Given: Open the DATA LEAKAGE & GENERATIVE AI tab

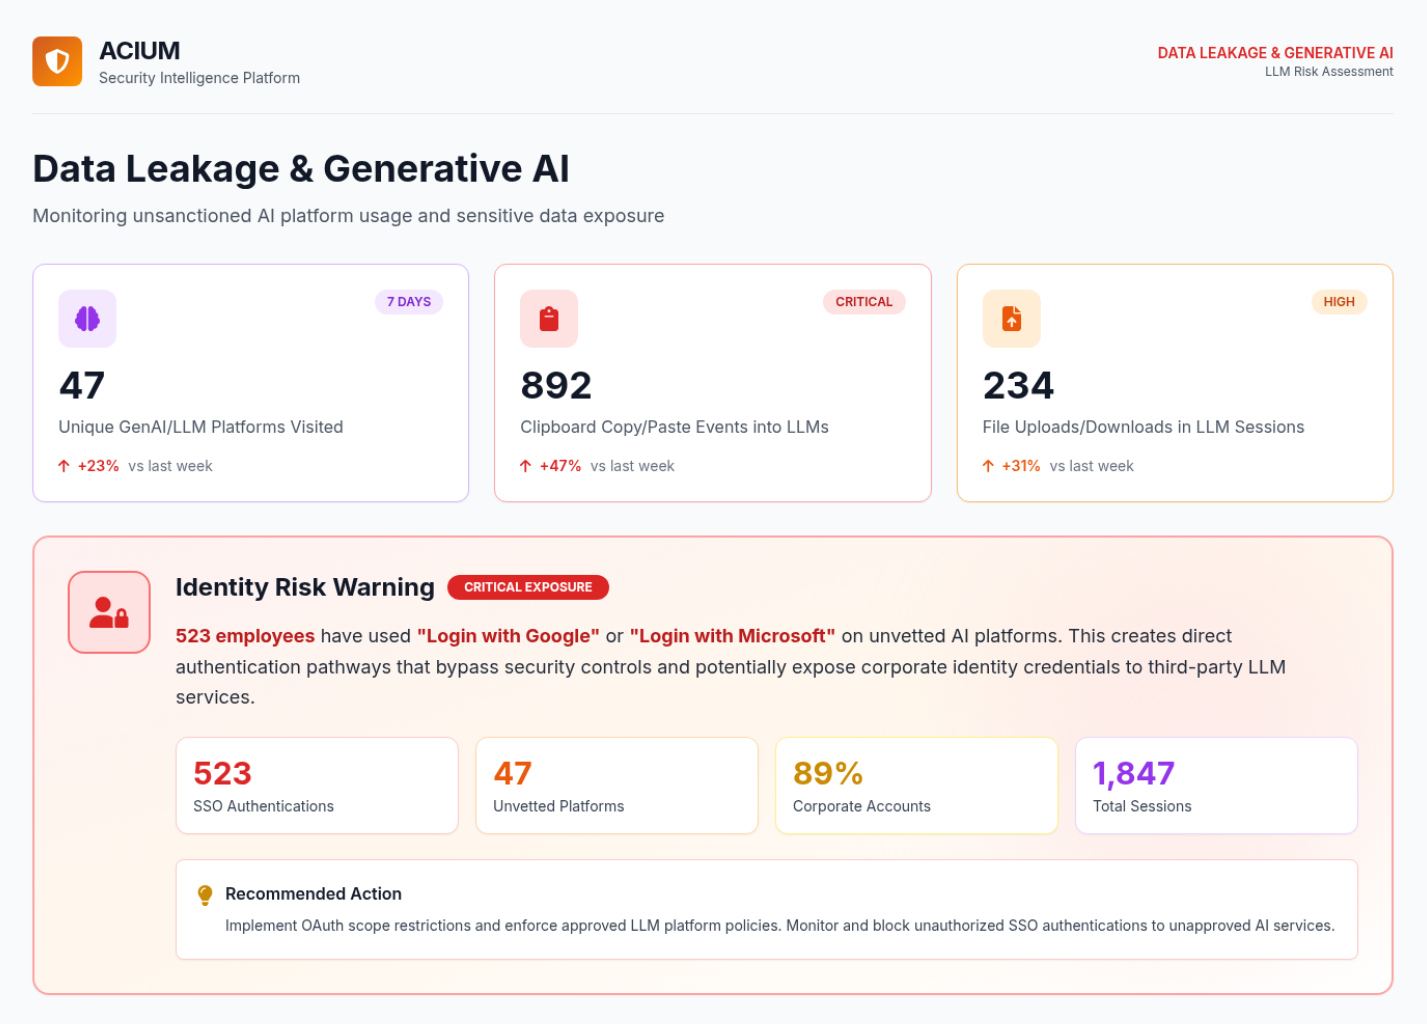Looking at the screenshot, I should click(1274, 52).
